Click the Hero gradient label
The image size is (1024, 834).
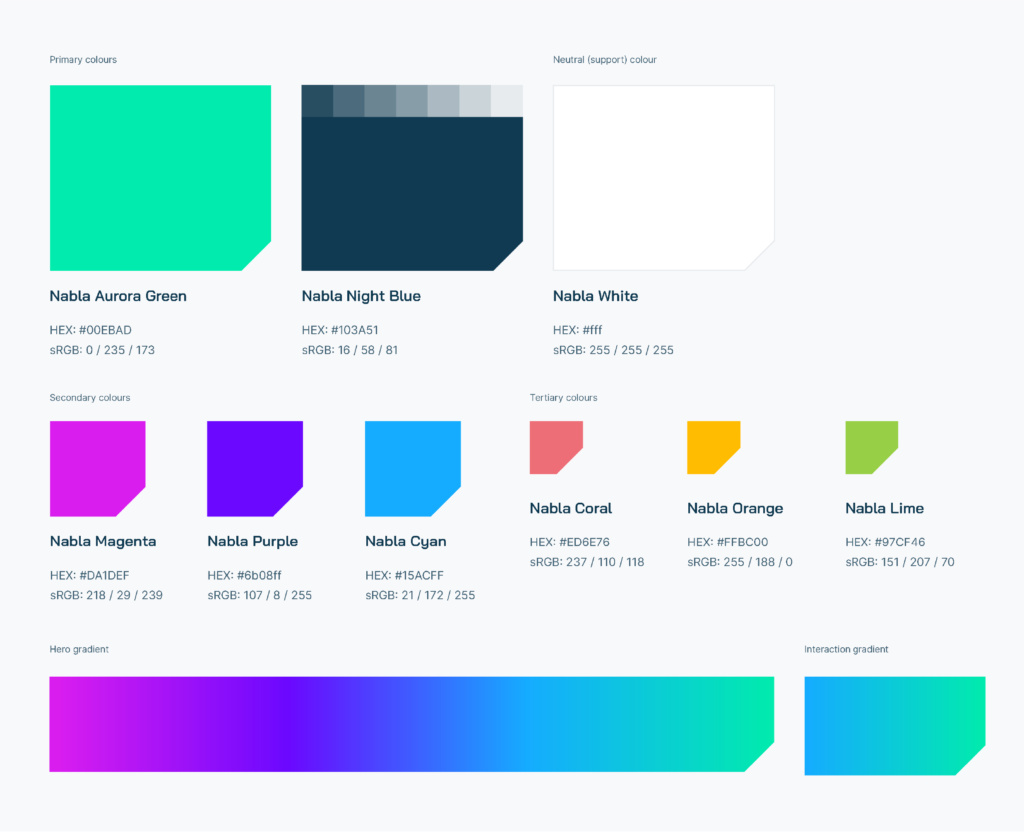pyautogui.click(x=77, y=649)
